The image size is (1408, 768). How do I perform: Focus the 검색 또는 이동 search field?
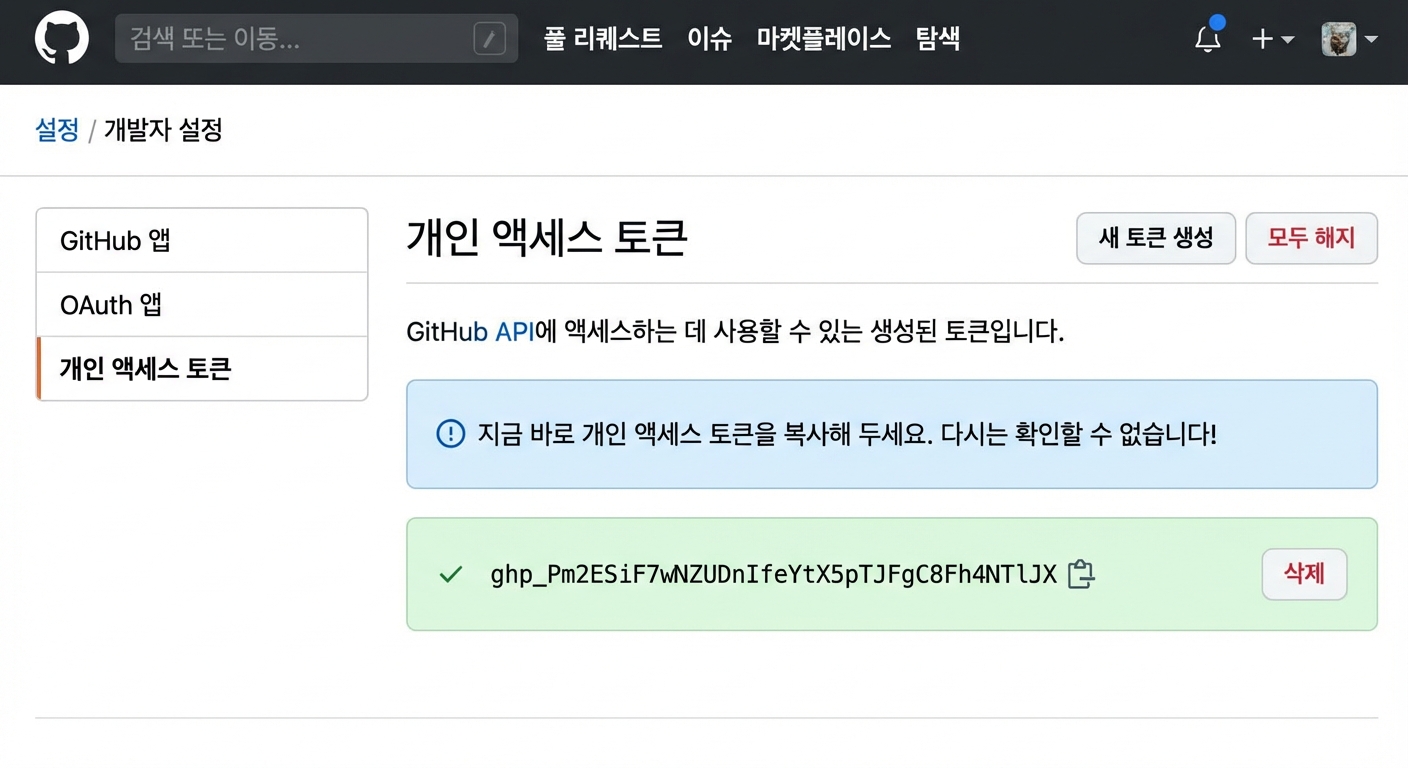point(316,39)
